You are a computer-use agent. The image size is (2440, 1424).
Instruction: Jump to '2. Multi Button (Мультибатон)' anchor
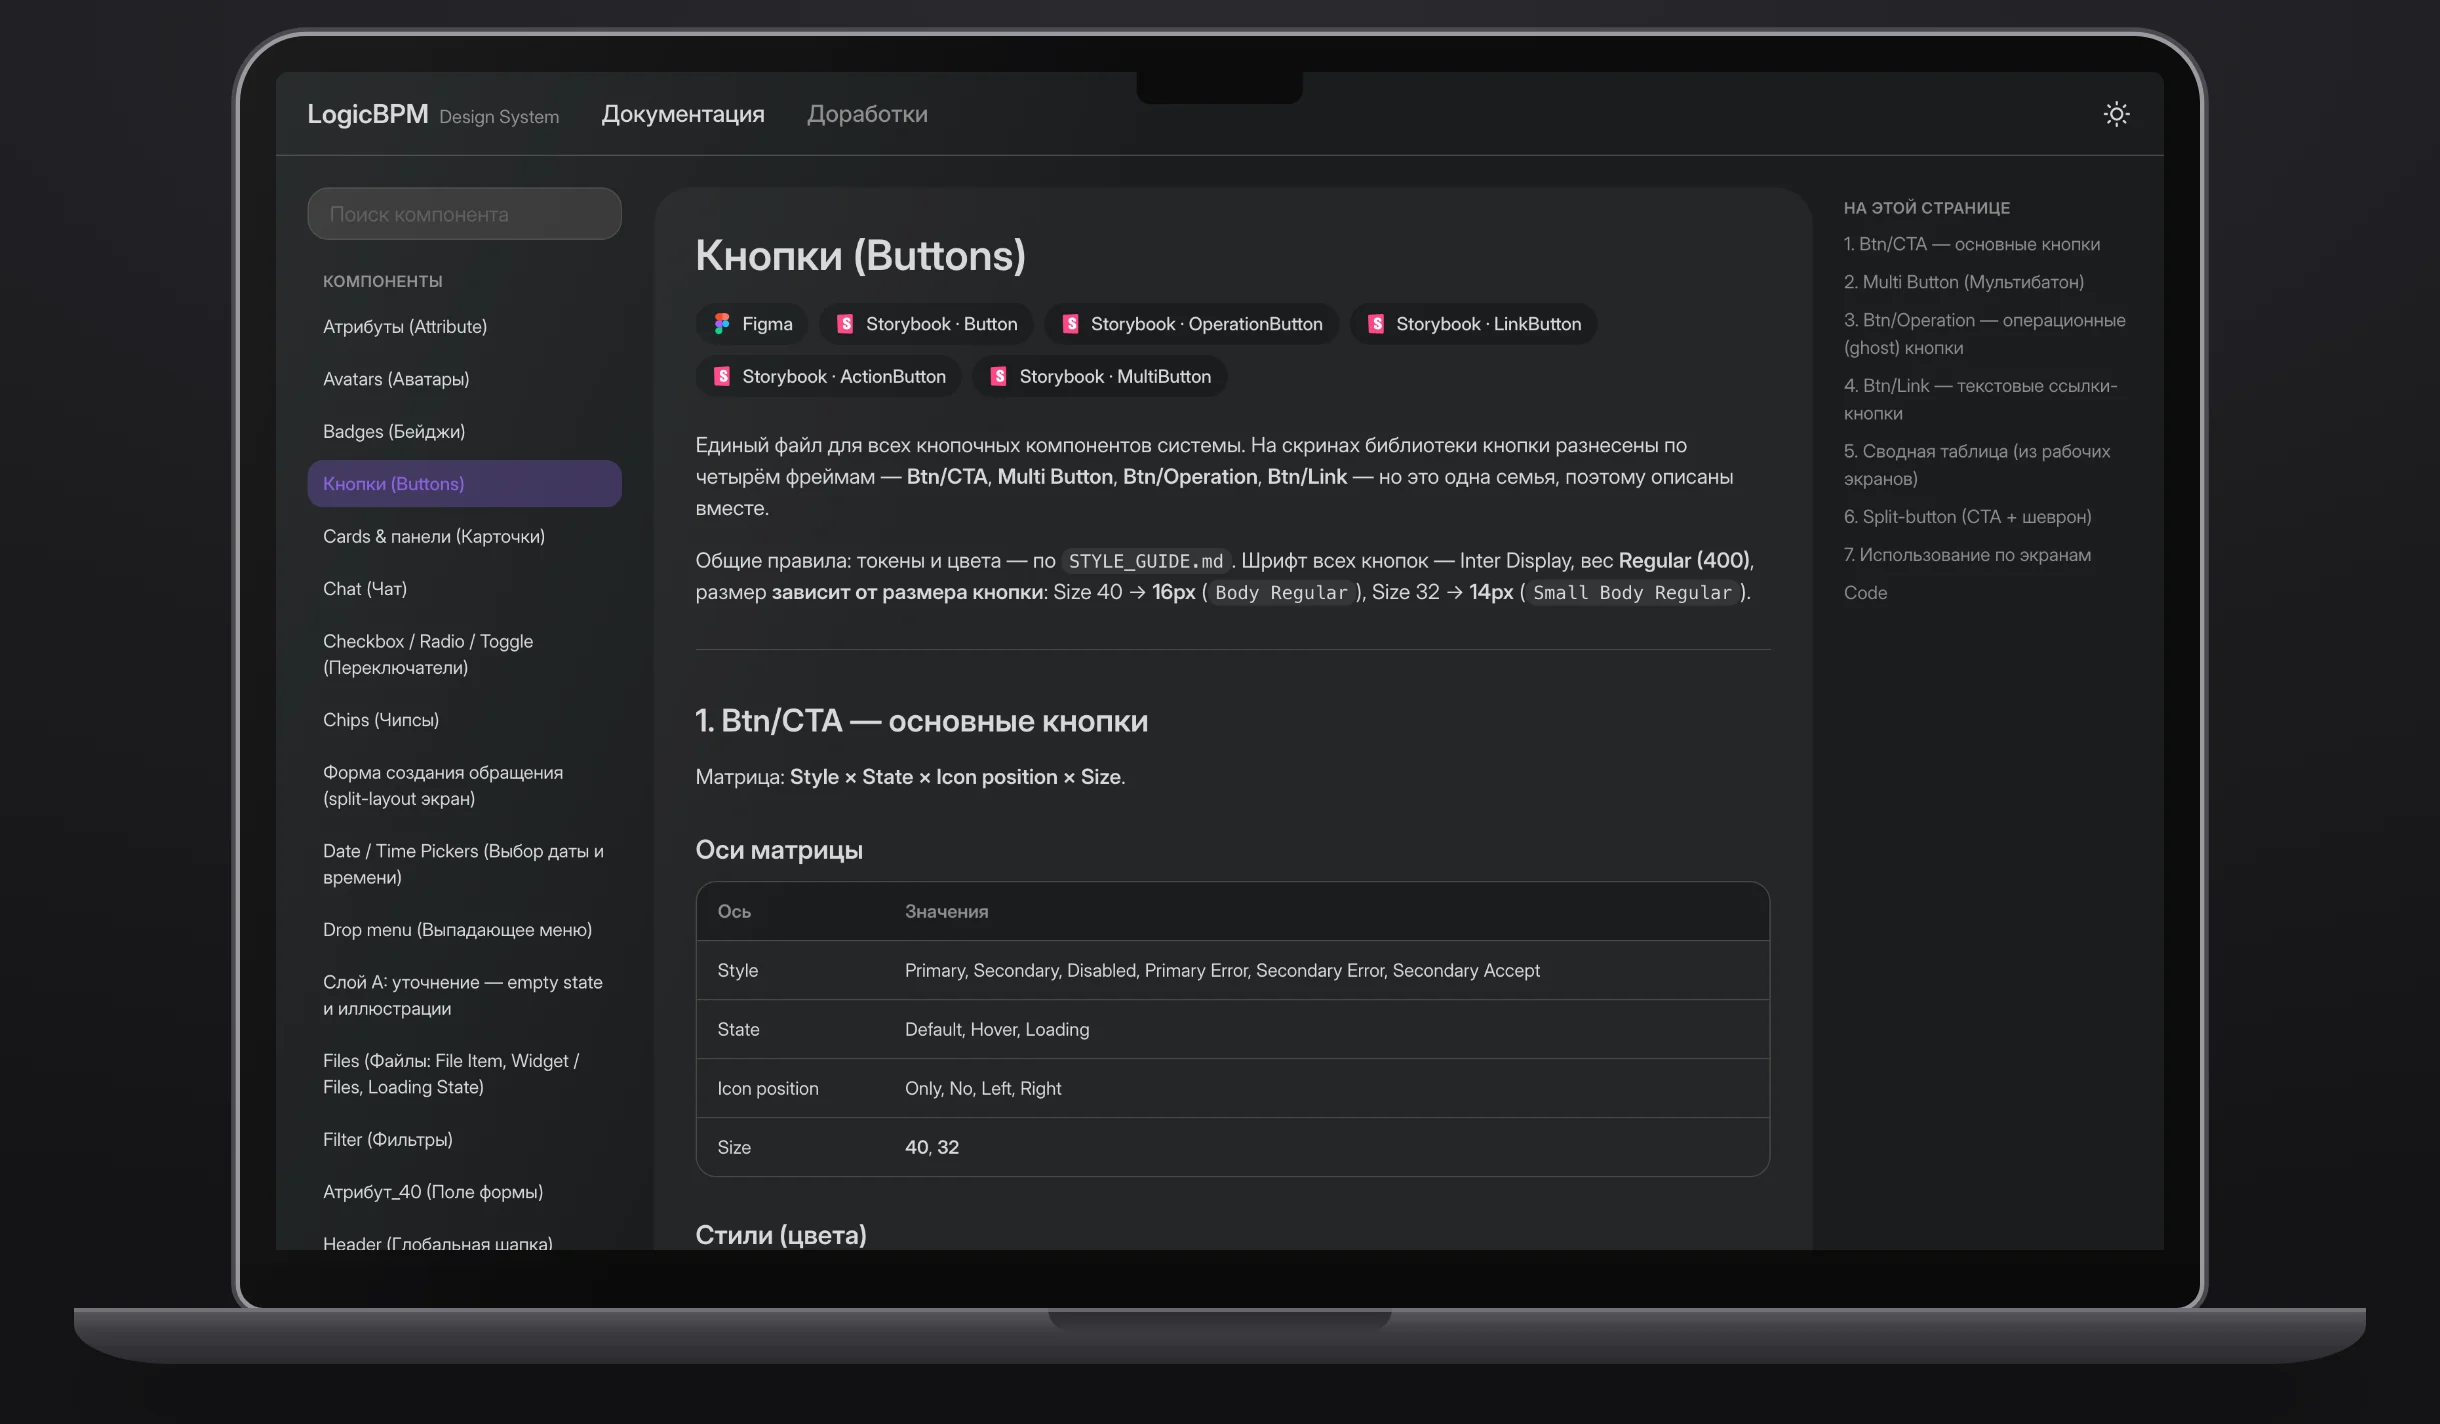[x=1964, y=282]
